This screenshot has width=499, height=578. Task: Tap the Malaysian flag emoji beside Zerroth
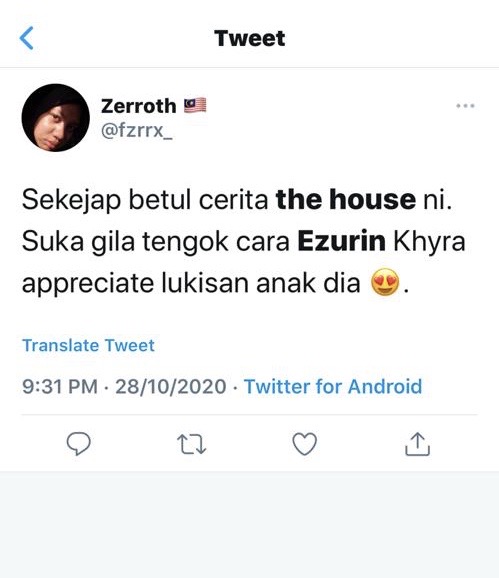coord(195,105)
